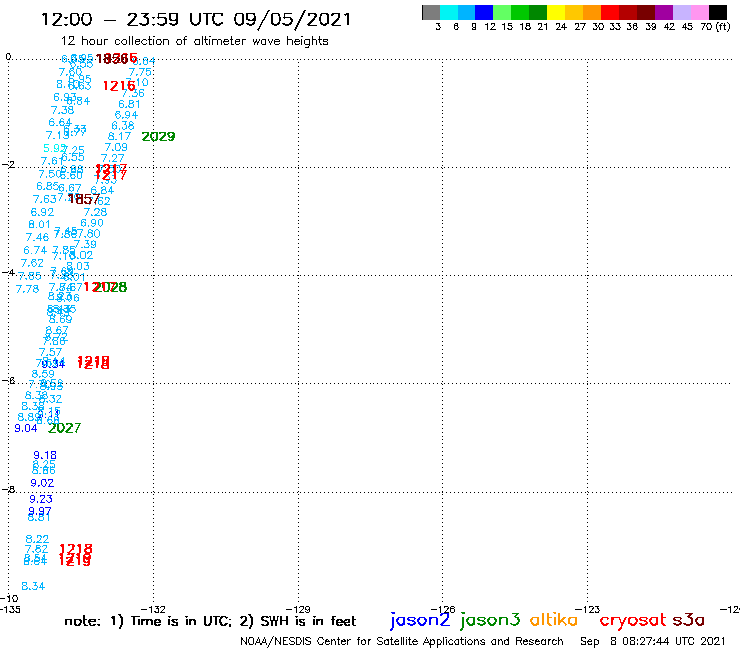
Task: Click the red time label '1216'
Action: pyautogui.click(x=119, y=86)
